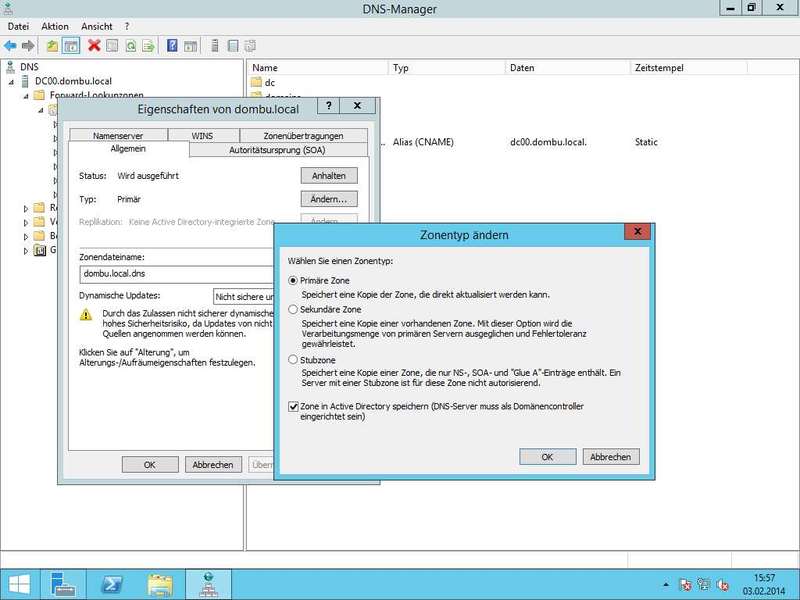
Task: Click the blue back arrow in toolbar
Action: tap(10, 45)
